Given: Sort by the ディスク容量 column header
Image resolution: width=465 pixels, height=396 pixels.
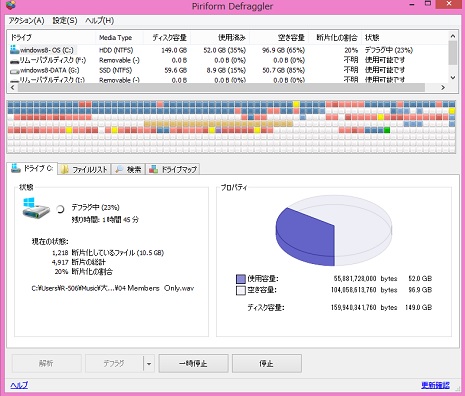Looking at the screenshot, I should (167, 37).
